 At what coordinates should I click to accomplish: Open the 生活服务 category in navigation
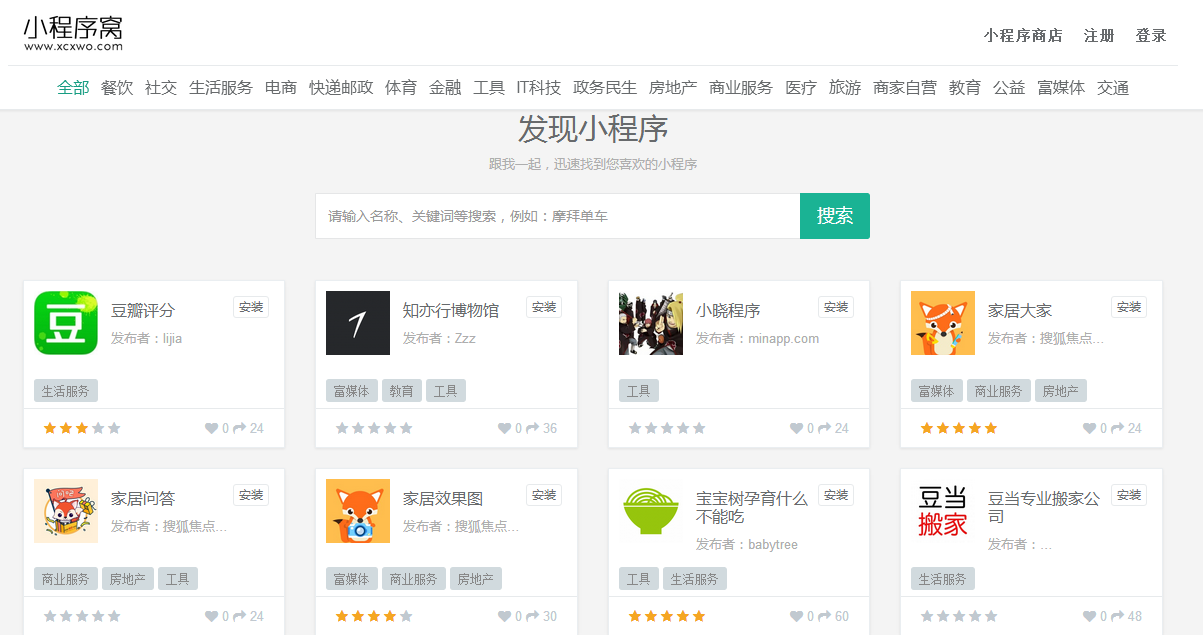point(221,88)
